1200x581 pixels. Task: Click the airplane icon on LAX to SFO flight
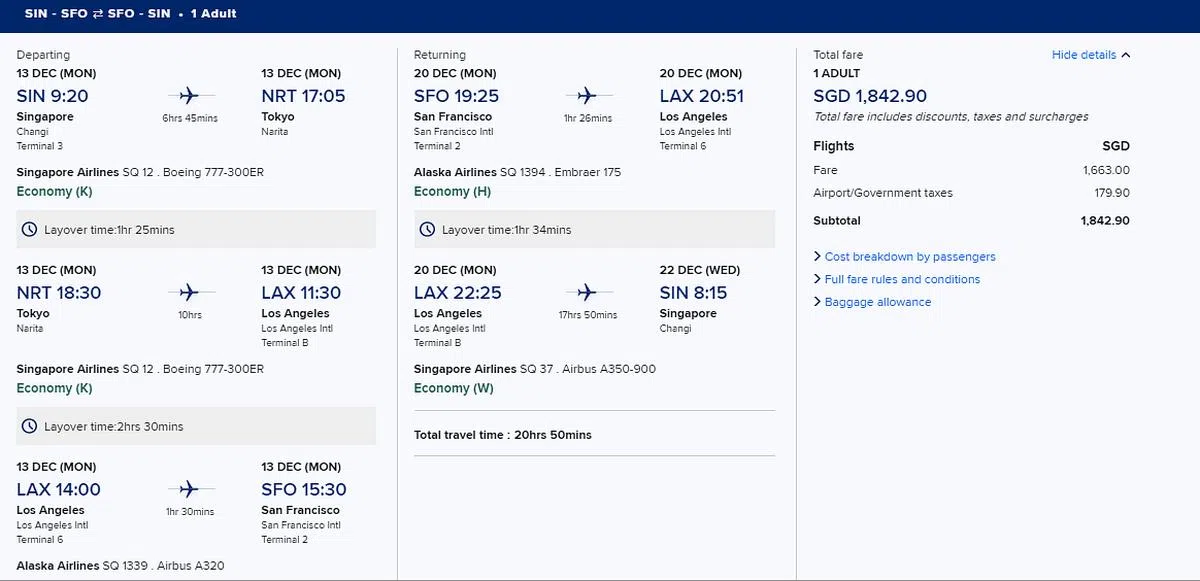pos(189,489)
